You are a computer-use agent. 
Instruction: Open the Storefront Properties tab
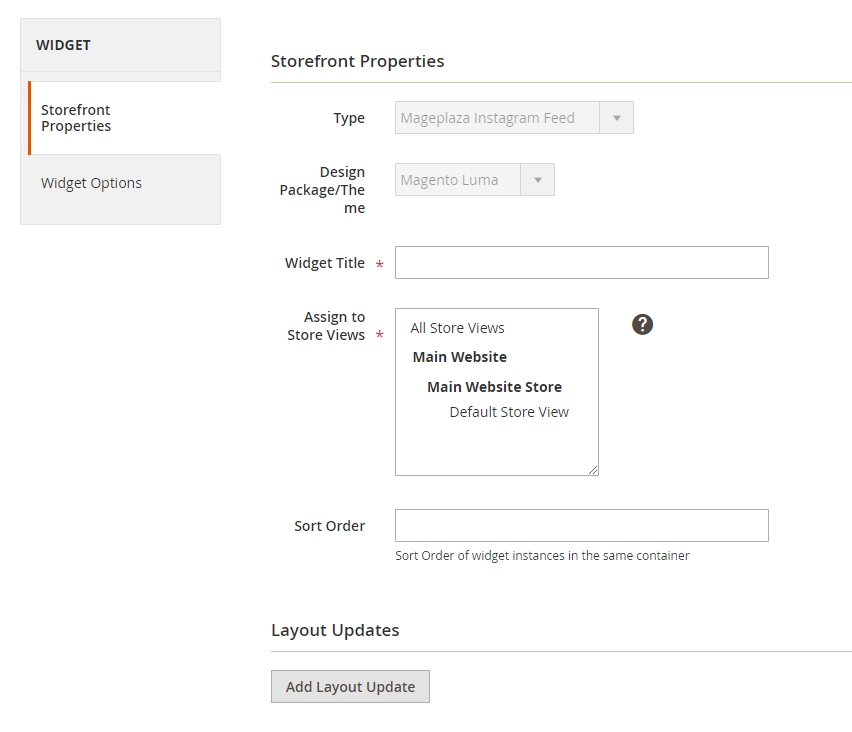point(76,118)
